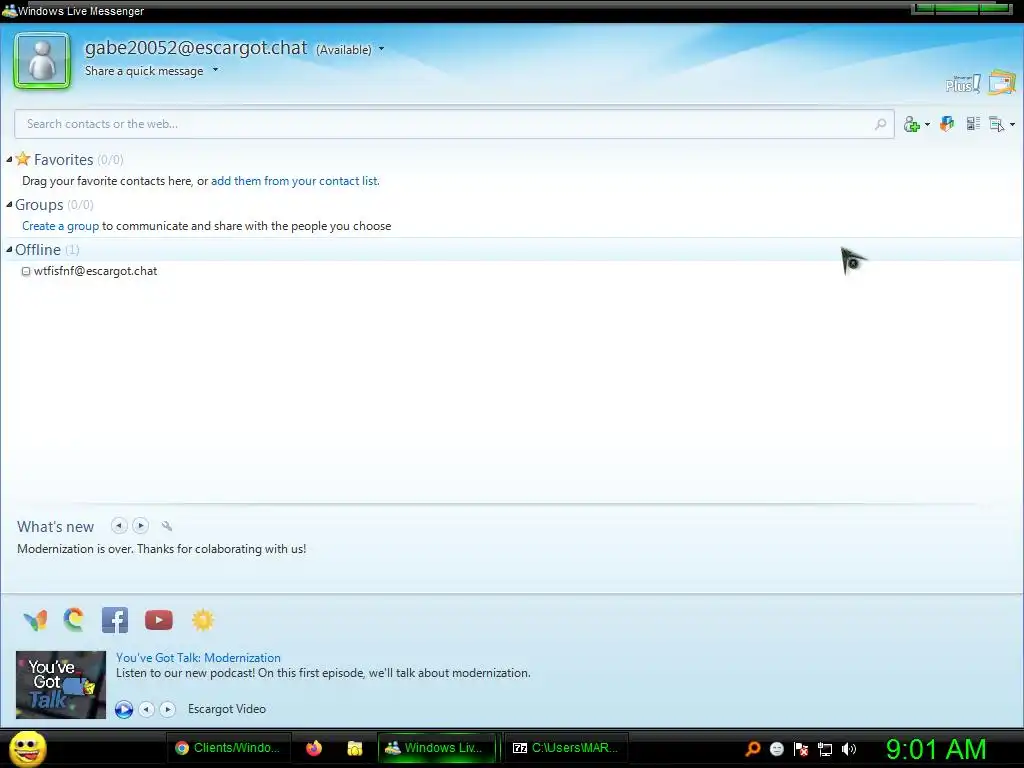The height and width of the screenshot is (768, 1024).
Task: Click the Favorites star icon
Action: pyautogui.click(x=23, y=159)
